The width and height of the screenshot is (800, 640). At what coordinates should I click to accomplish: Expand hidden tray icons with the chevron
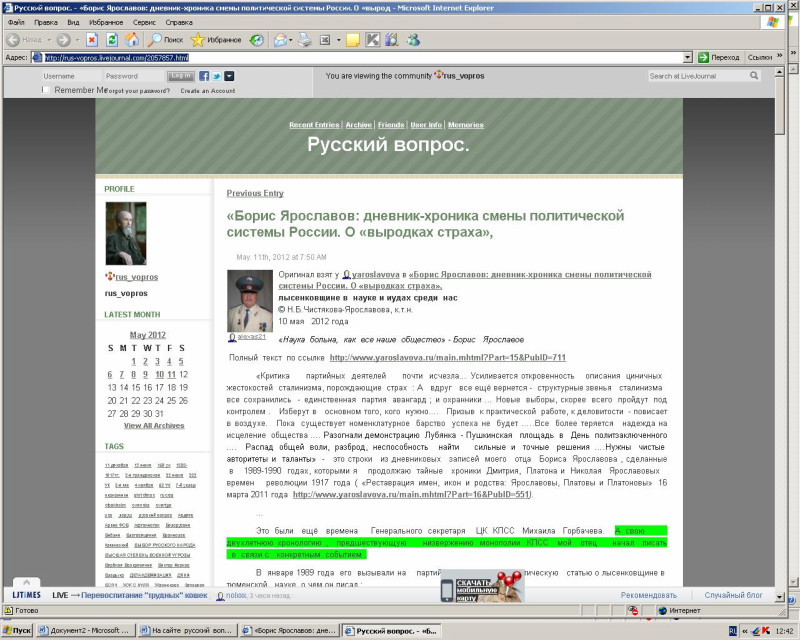(745, 631)
